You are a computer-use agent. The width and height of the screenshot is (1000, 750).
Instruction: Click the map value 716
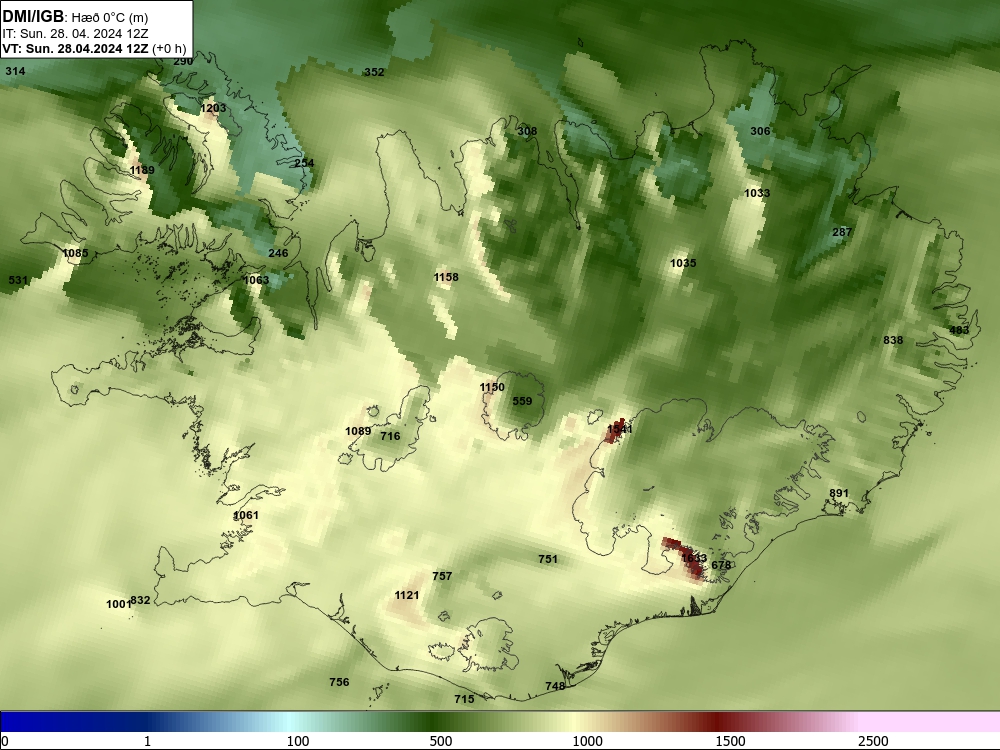pyautogui.click(x=390, y=437)
